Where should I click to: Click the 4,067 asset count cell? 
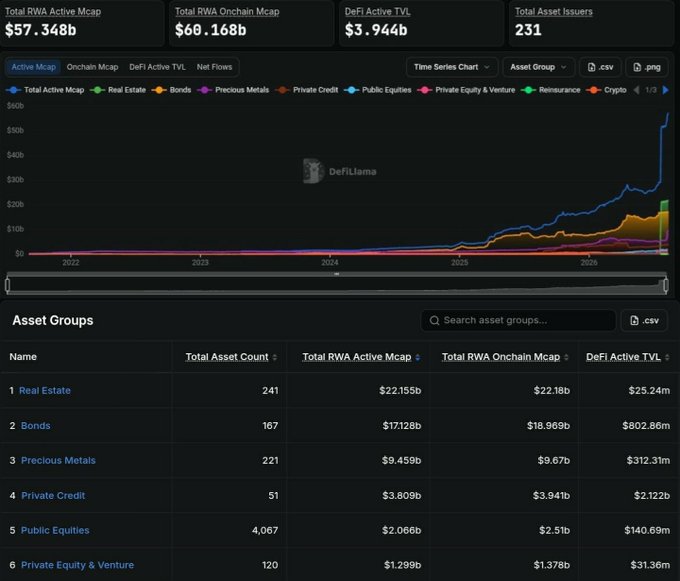(x=265, y=530)
